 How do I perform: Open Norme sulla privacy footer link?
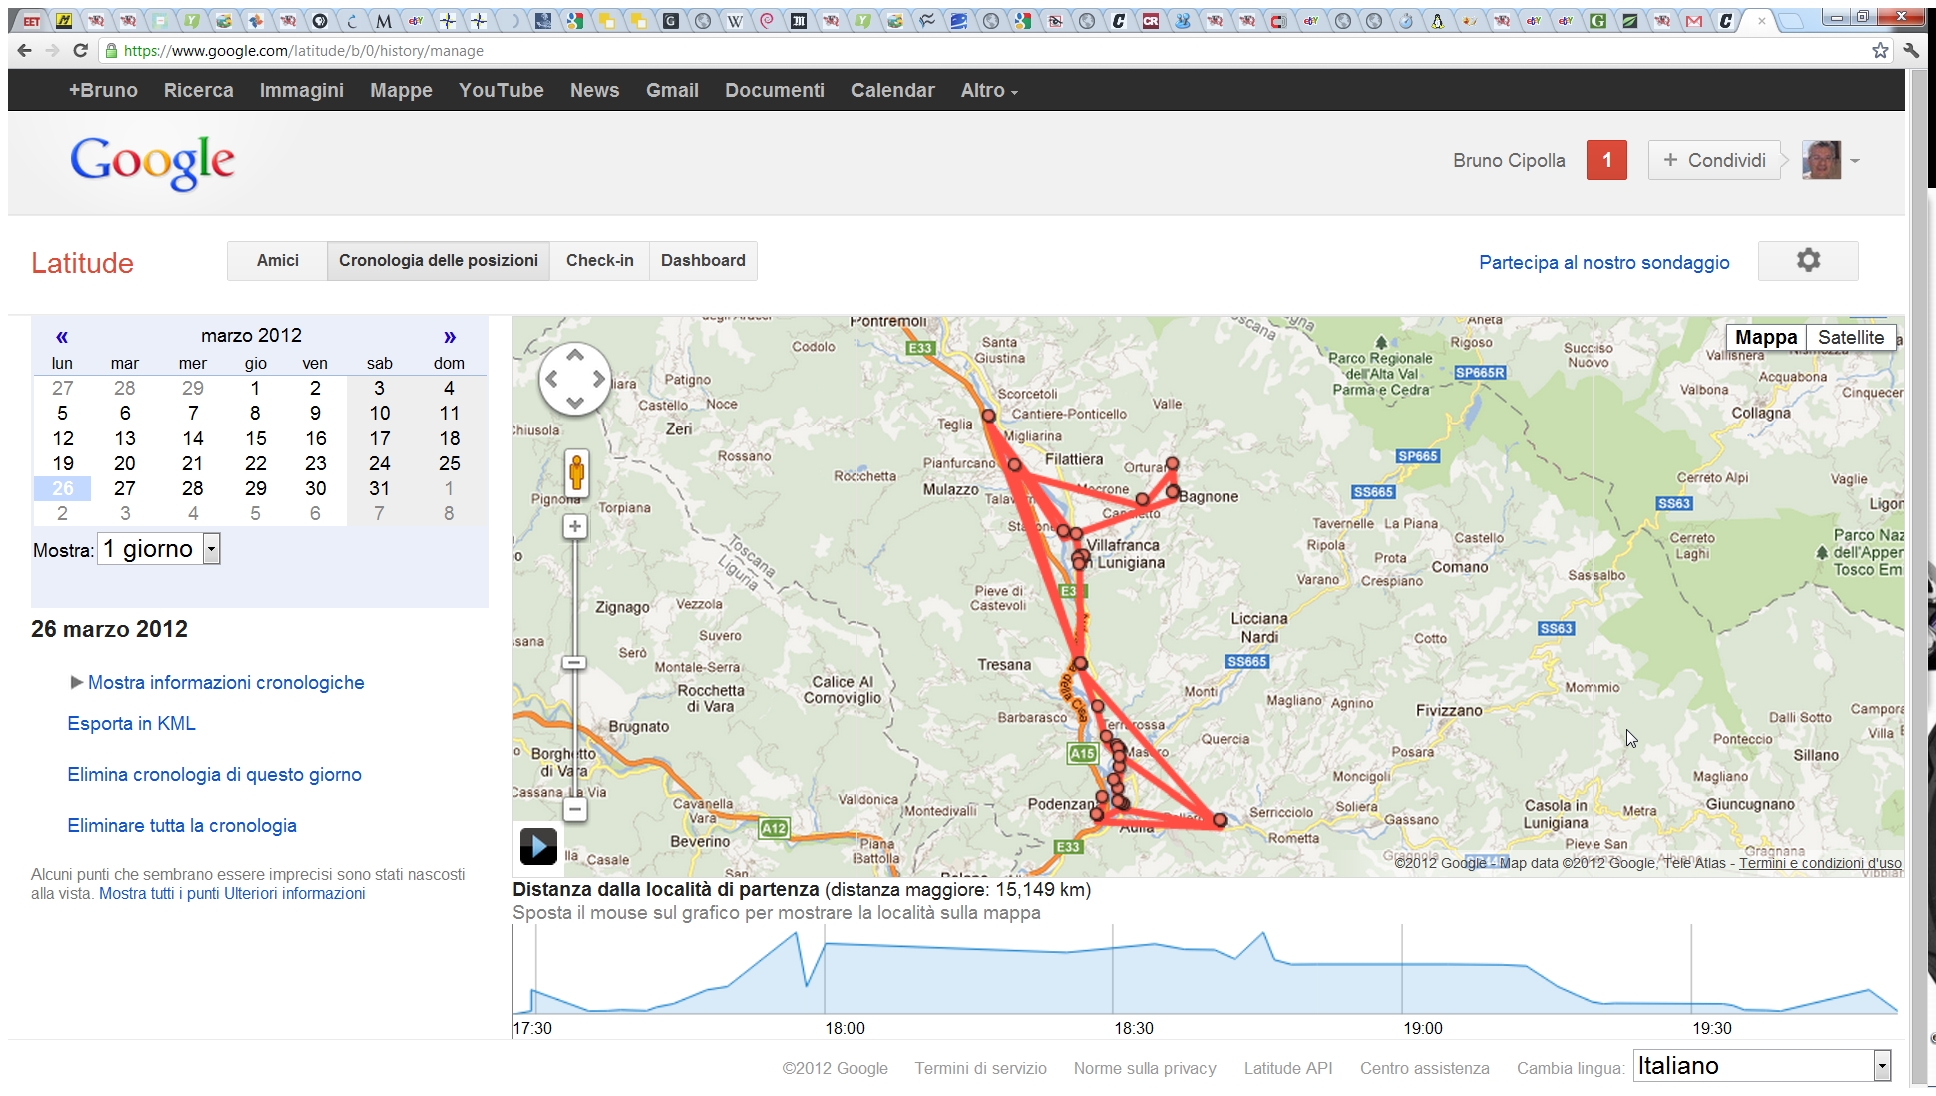tap(1145, 1068)
